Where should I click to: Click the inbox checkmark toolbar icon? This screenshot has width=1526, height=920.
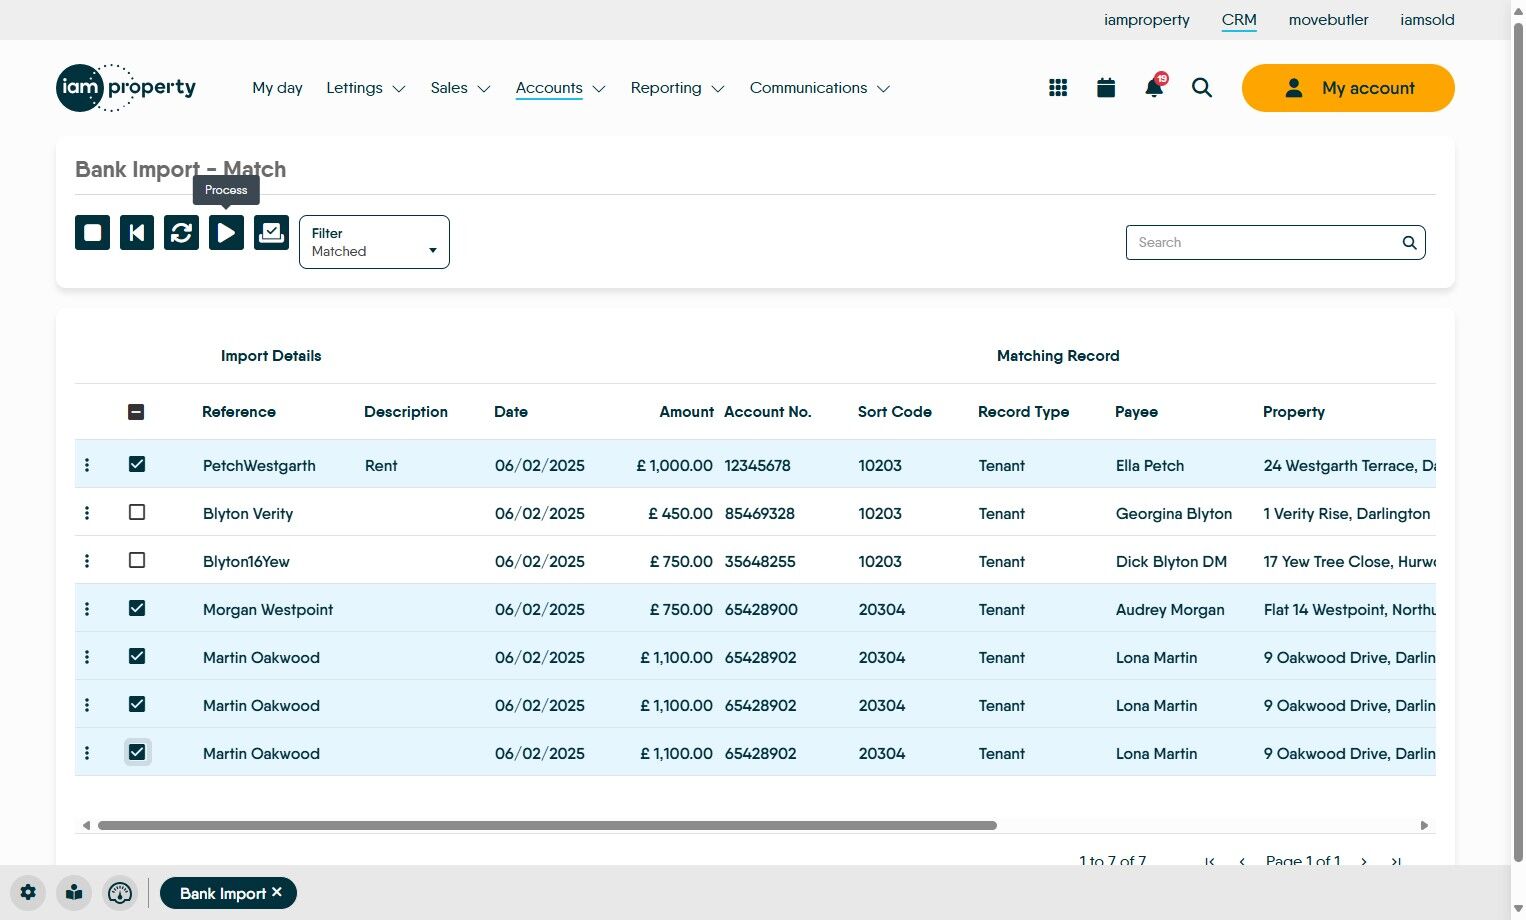tap(271, 233)
